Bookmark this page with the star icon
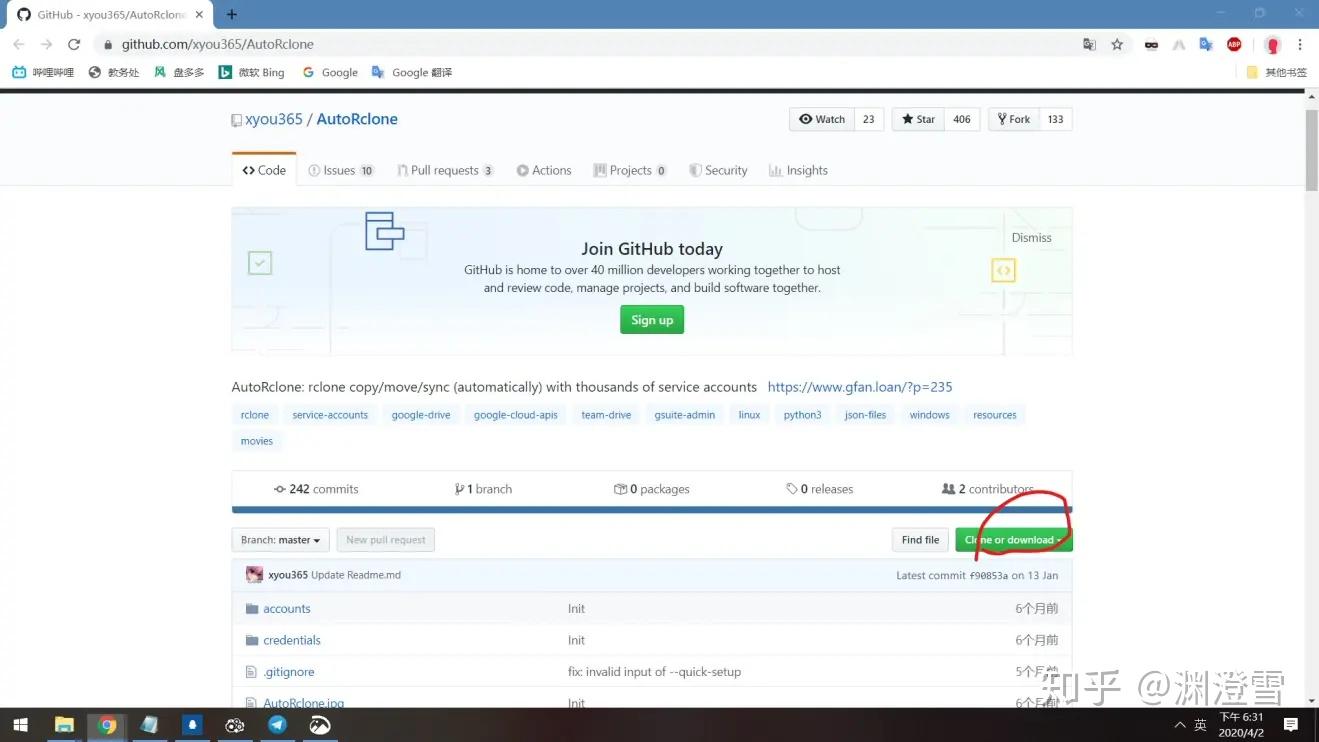The image size is (1319, 742). (x=1117, y=44)
